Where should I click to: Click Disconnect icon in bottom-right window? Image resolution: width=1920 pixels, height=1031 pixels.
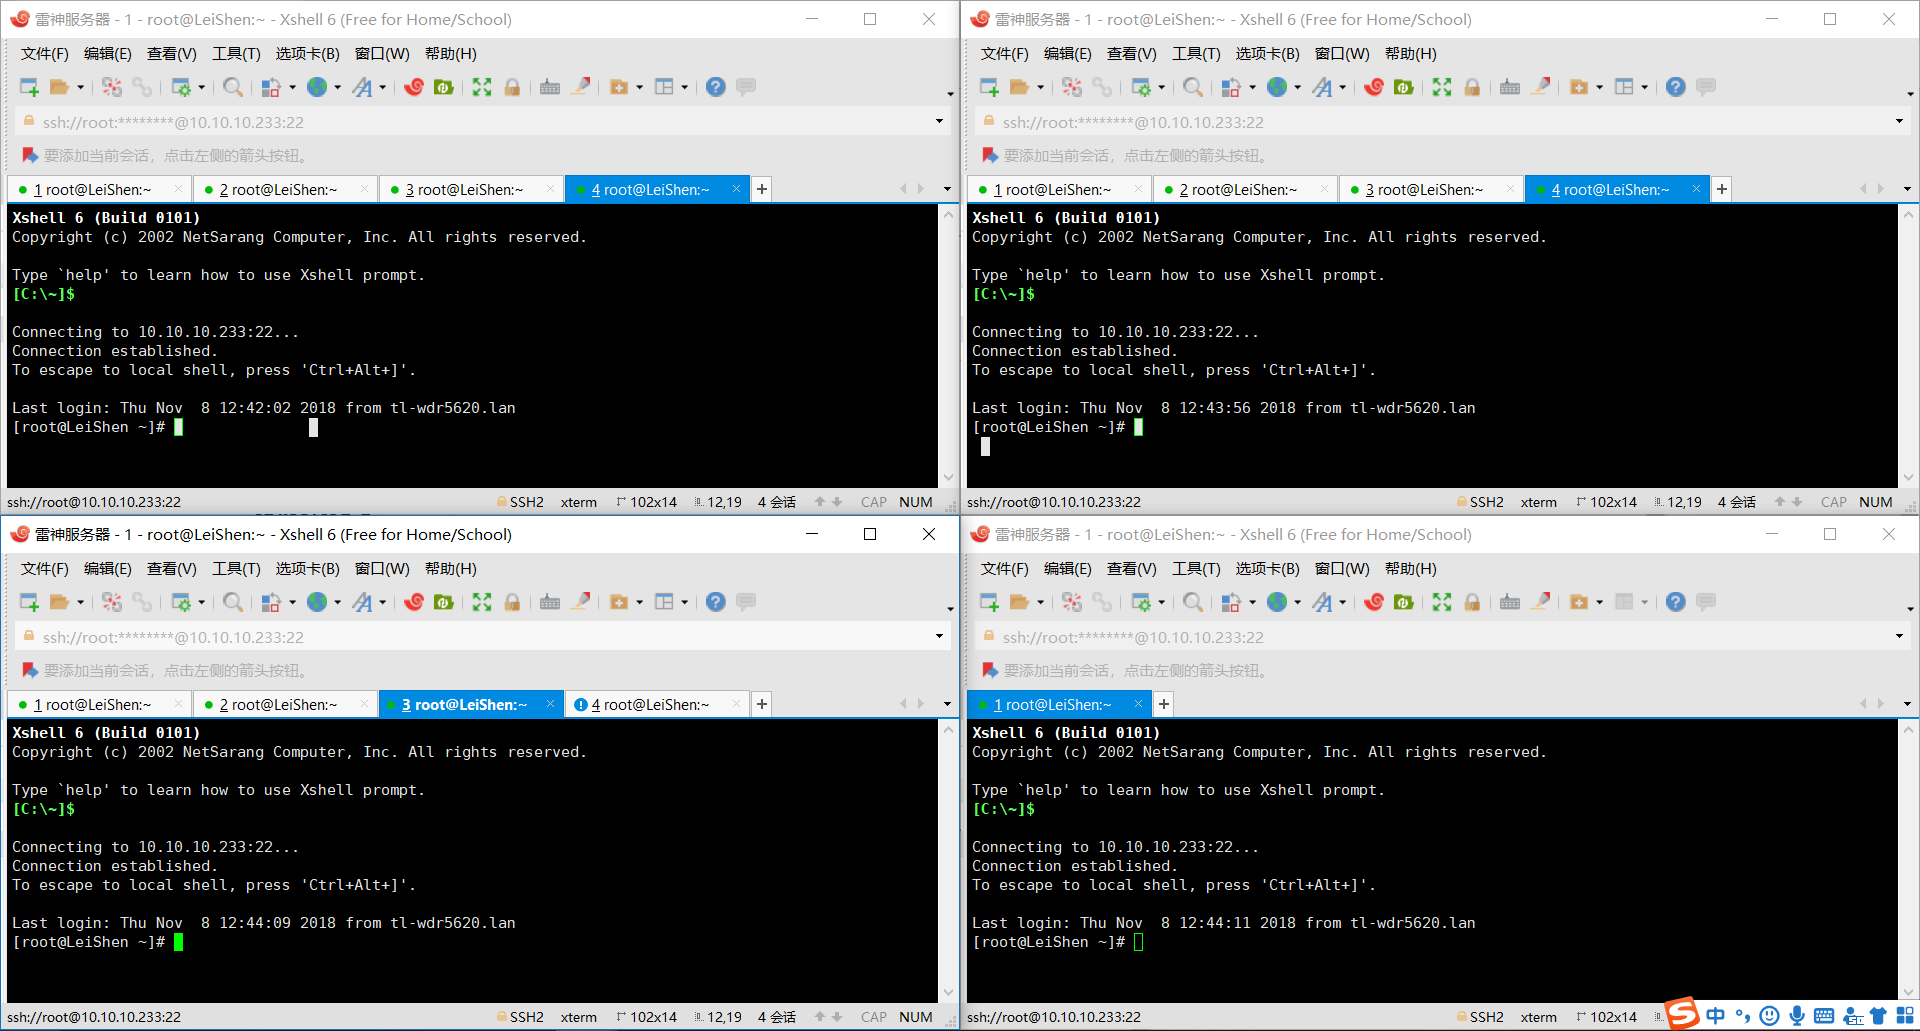point(1072,602)
